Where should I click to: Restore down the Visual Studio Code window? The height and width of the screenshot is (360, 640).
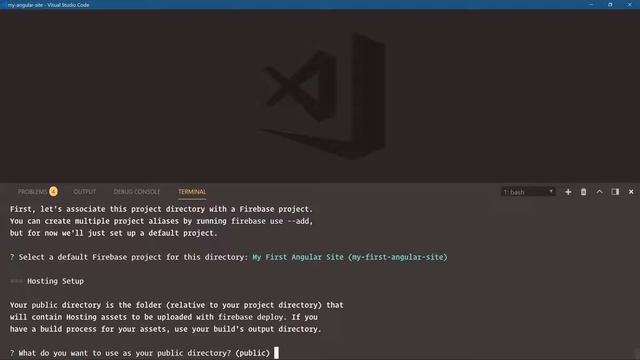coord(610,4)
